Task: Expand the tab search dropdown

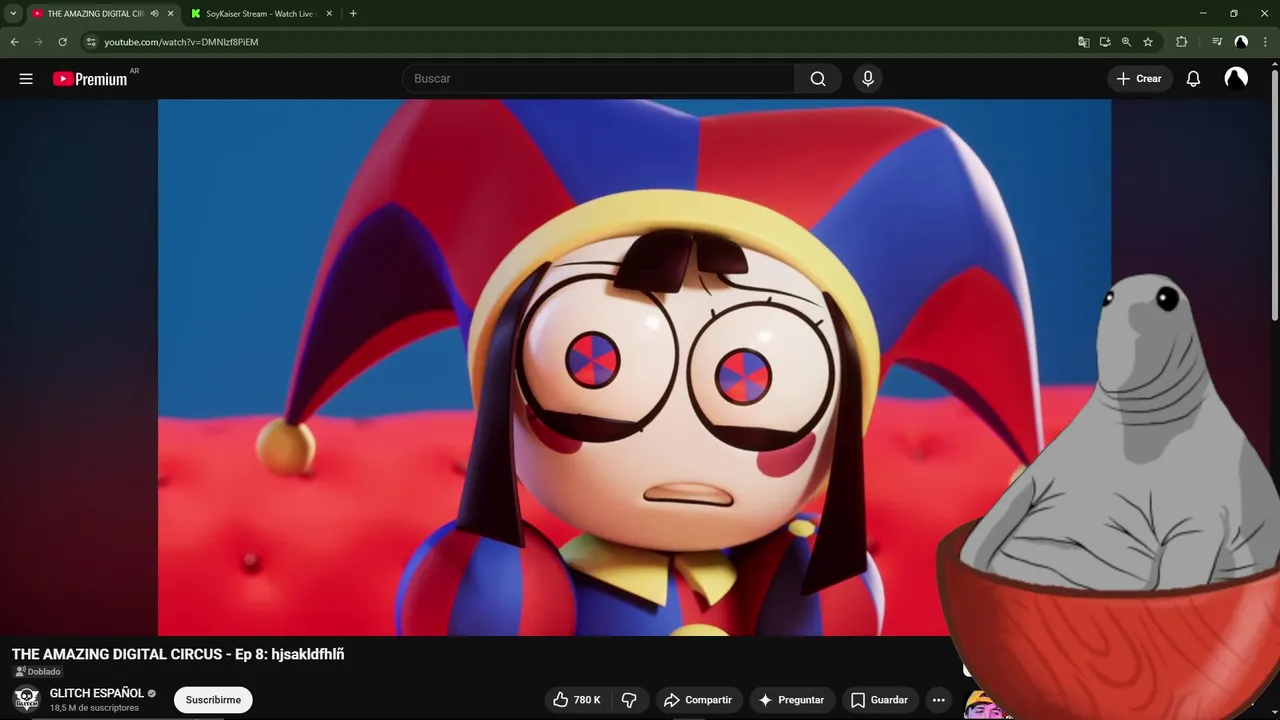Action: (13, 14)
